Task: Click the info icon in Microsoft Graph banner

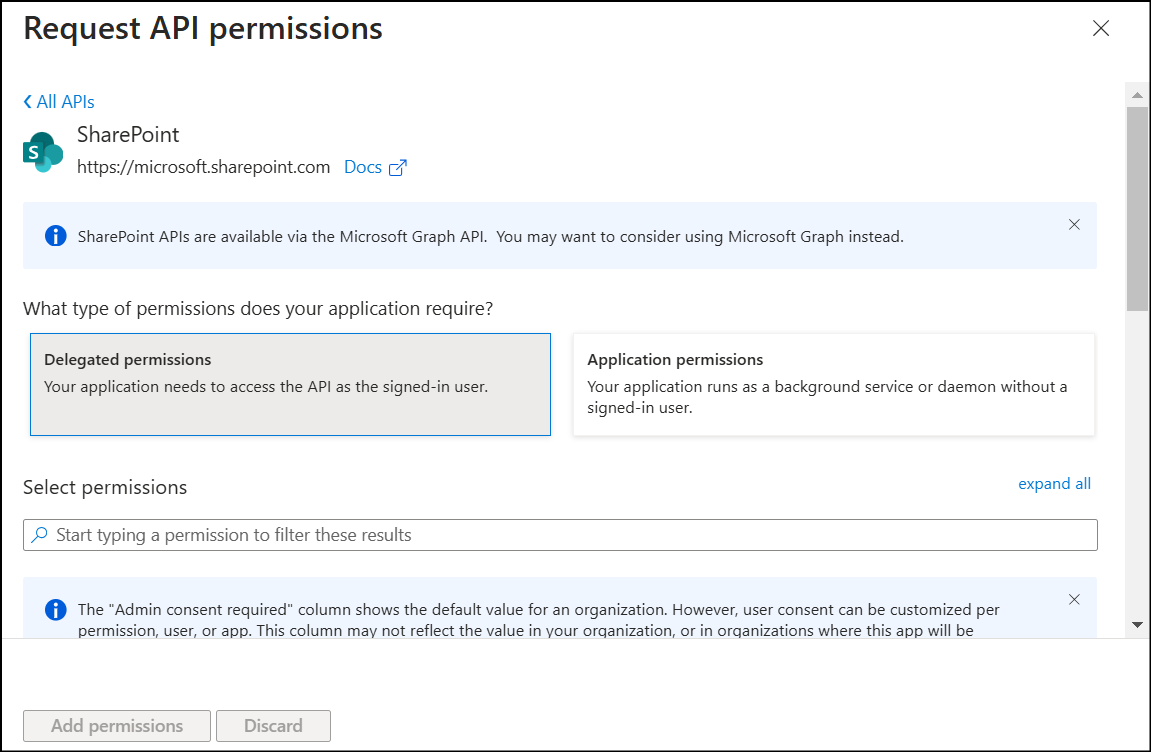Action: coord(55,236)
